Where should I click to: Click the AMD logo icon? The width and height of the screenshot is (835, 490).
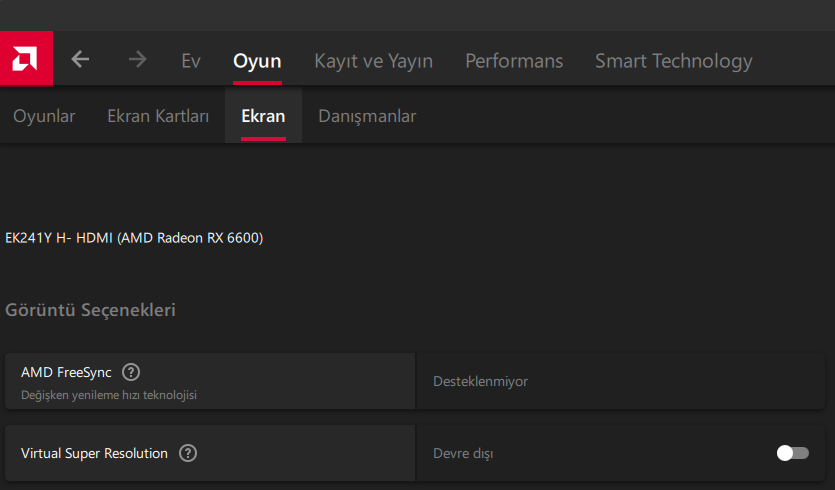point(26,60)
